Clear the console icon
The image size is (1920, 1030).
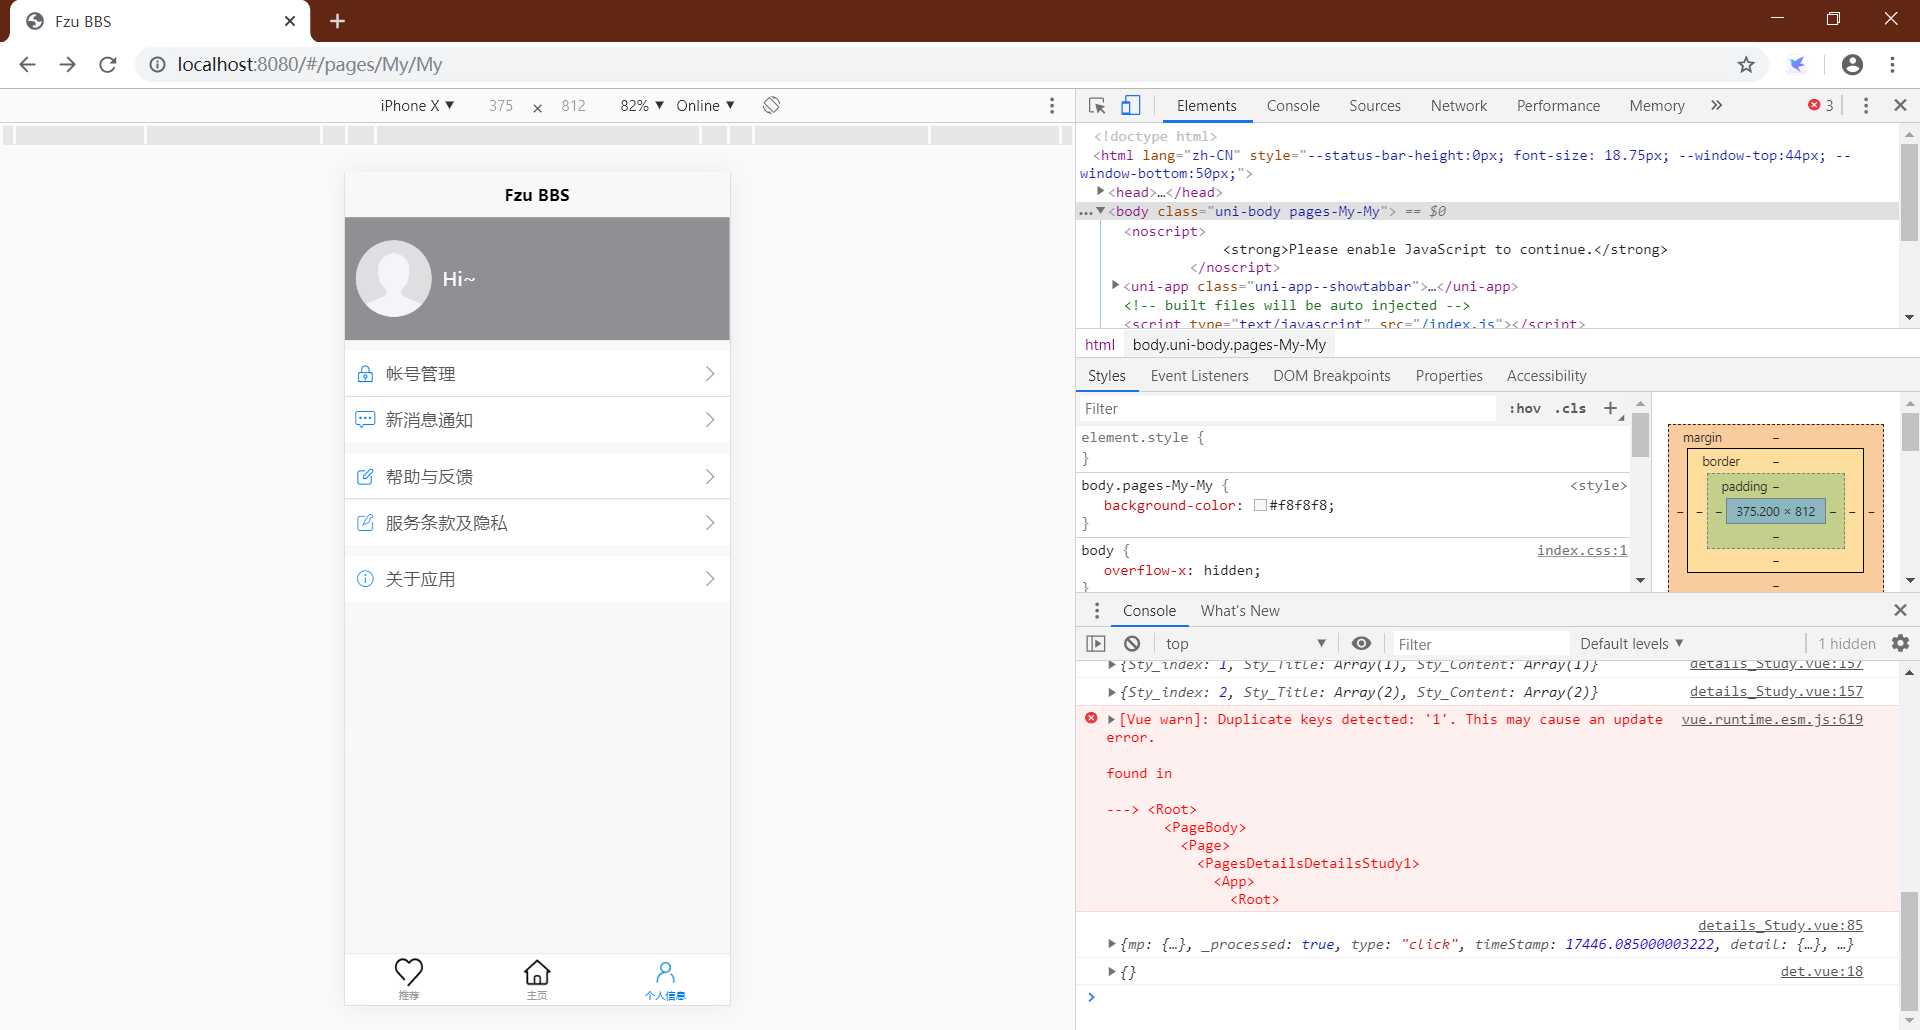(x=1132, y=643)
